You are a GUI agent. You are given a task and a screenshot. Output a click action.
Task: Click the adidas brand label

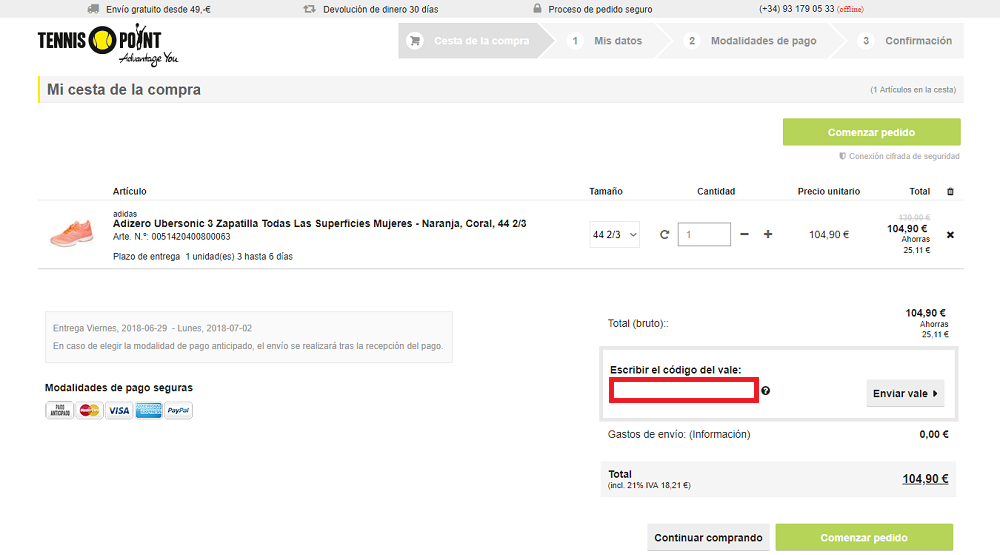pos(125,214)
